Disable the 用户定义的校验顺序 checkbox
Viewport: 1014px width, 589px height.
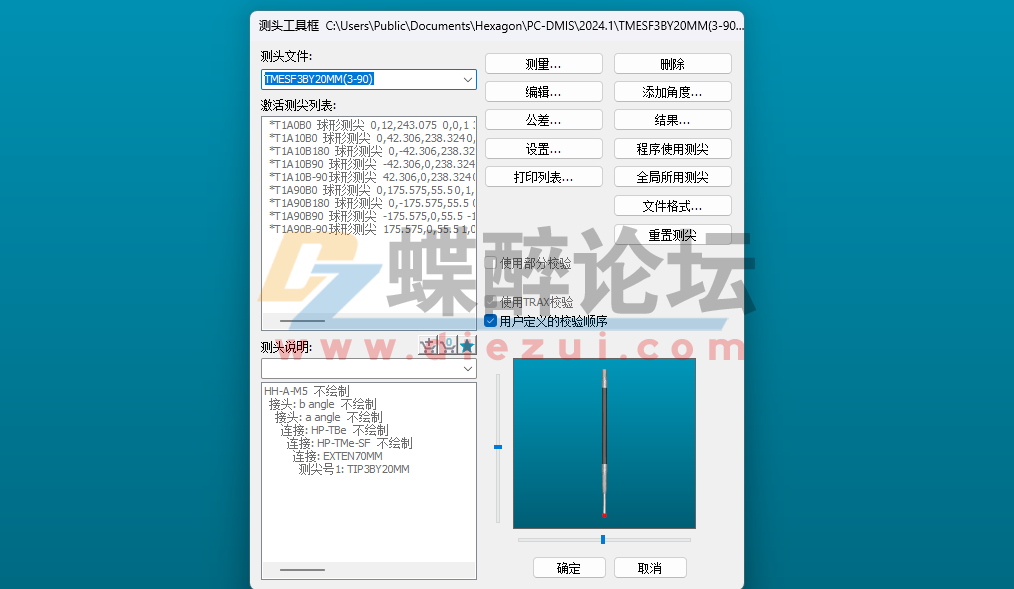click(490, 320)
